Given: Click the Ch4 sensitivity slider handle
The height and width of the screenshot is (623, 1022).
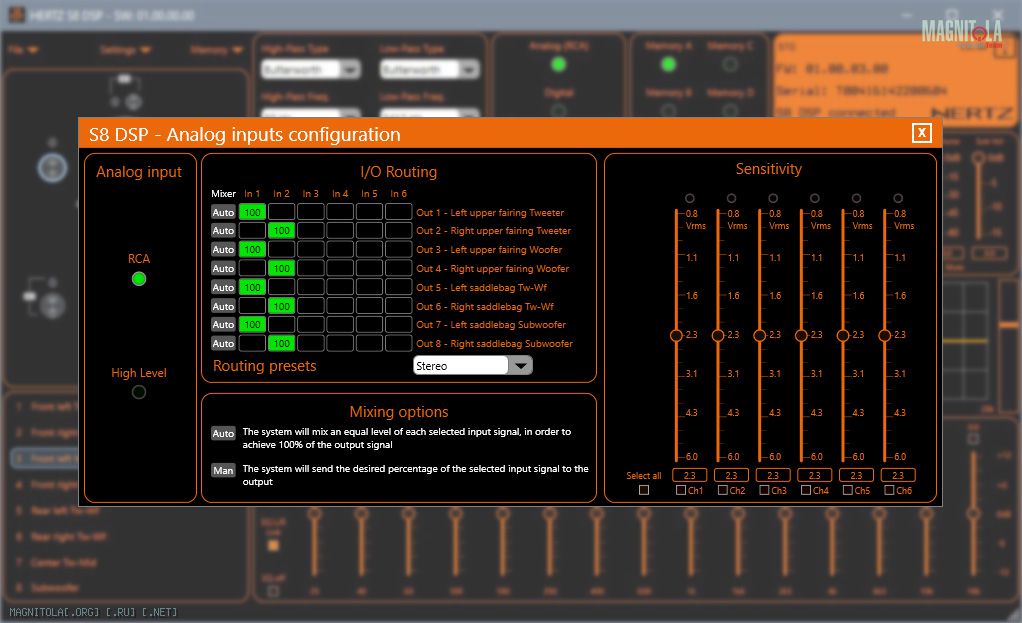Looking at the screenshot, I should click(x=802, y=335).
